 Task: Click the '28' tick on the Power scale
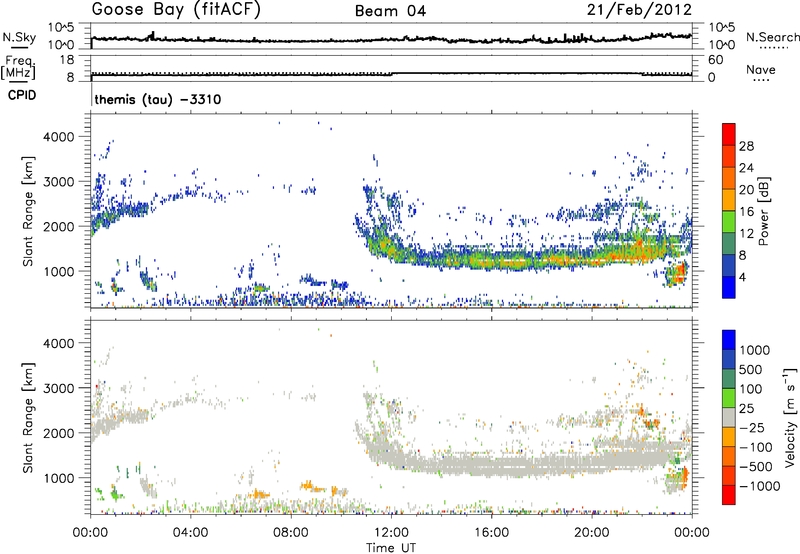point(746,146)
